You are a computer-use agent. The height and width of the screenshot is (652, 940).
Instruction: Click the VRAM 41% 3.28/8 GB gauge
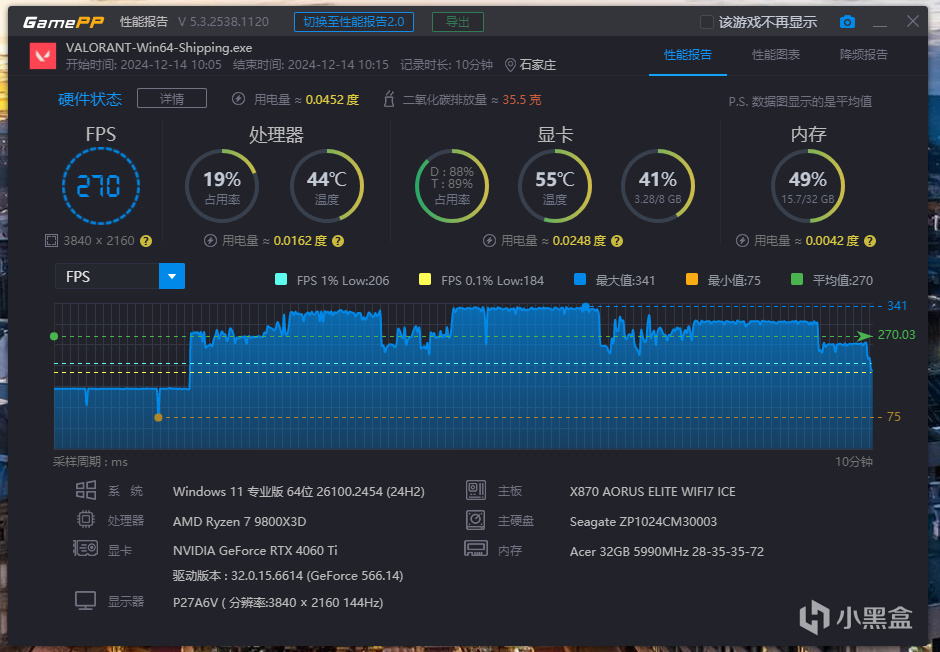tap(658, 186)
